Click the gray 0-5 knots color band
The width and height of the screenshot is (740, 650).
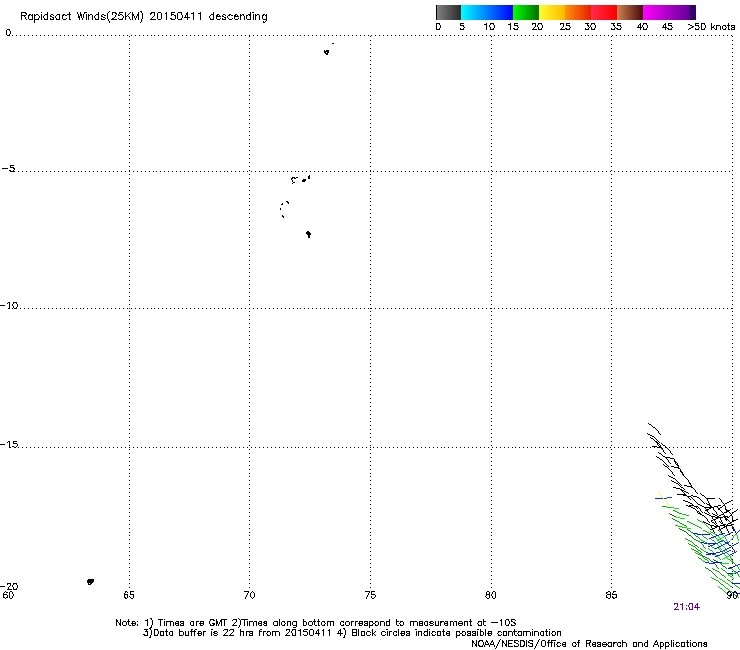448,12
